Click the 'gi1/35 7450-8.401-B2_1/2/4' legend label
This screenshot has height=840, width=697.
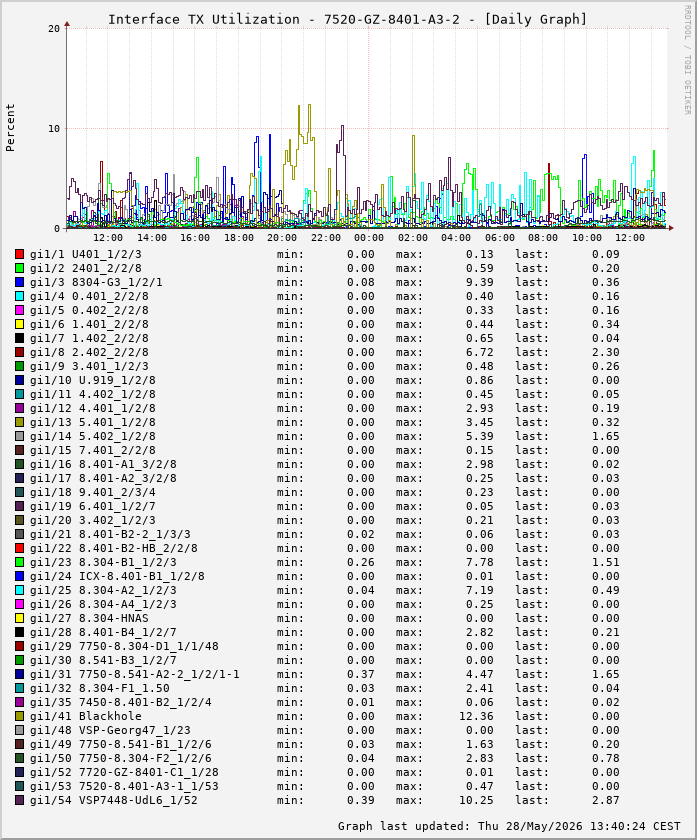click(121, 702)
